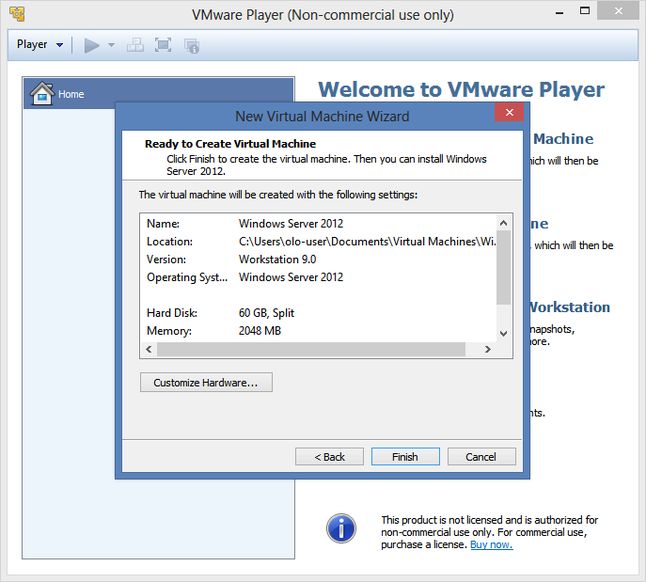The width and height of the screenshot is (646, 582).
Task: Click the Workstation heading behind the wizard
Action: tap(570, 307)
